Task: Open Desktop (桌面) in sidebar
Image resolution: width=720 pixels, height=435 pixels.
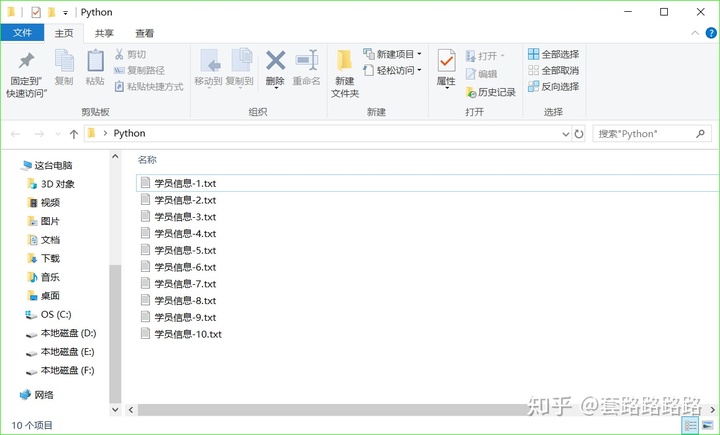Action: (44, 295)
